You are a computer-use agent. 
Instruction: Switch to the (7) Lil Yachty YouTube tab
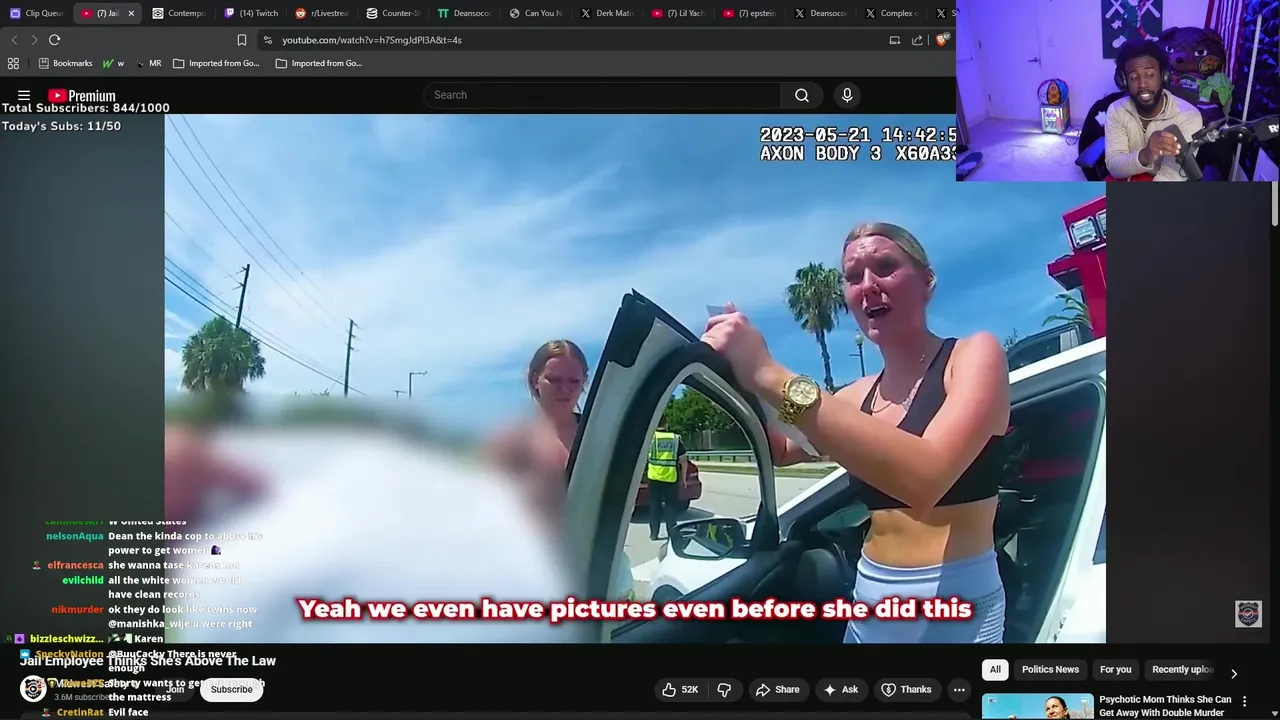(x=678, y=13)
